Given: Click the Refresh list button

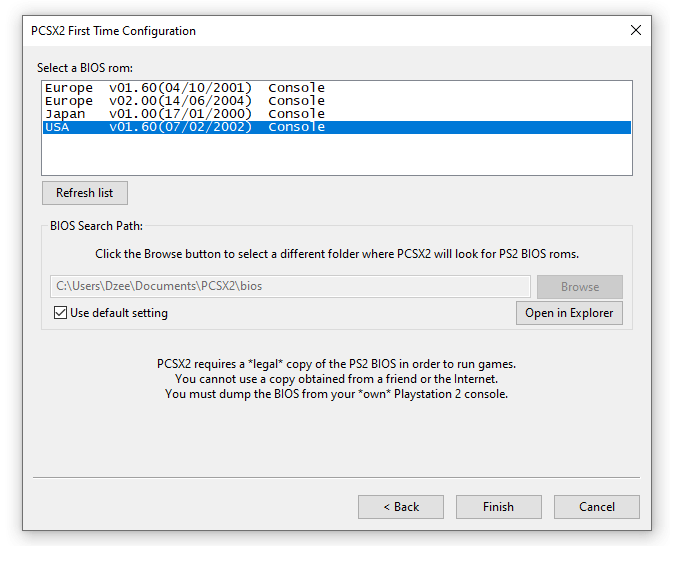Looking at the screenshot, I should [x=85, y=193].
